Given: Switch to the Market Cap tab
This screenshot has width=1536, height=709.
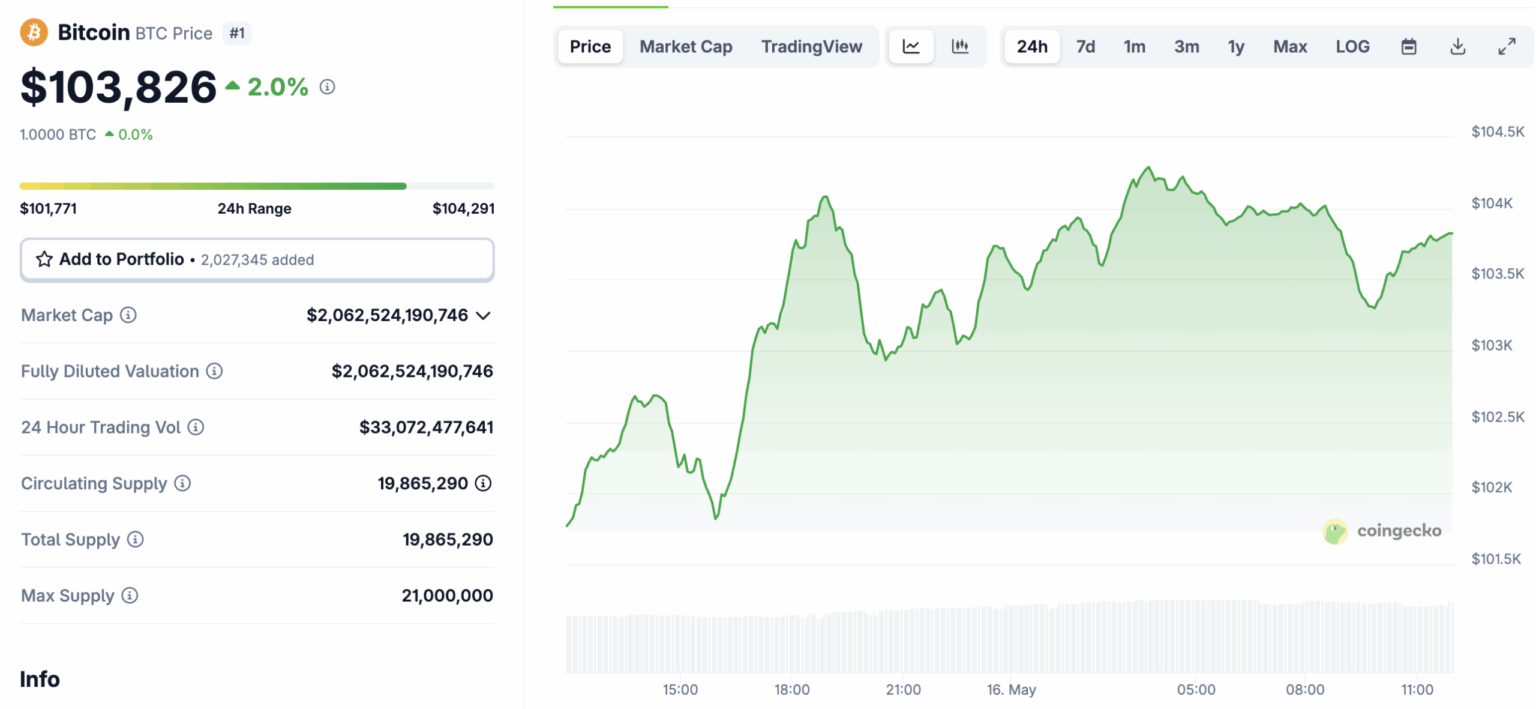Looking at the screenshot, I should pos(686,46).
